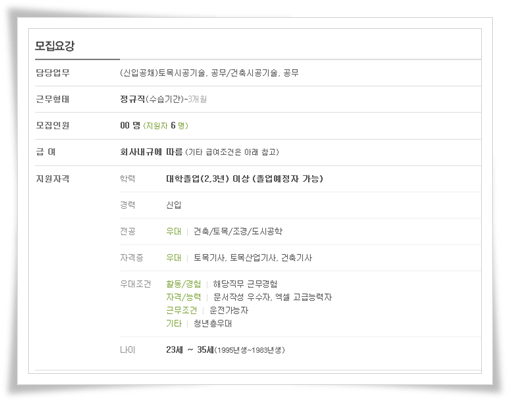
Task: Click the 신입 career value
Action: pos(174,205)
